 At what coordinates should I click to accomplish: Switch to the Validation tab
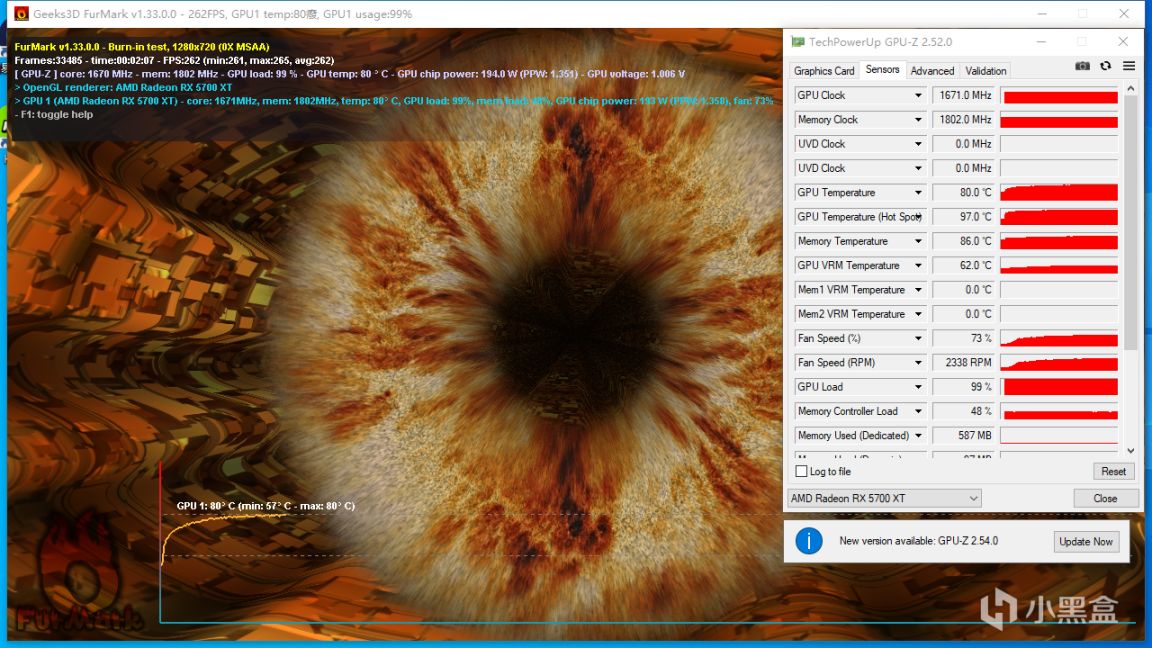click(986, 71)
